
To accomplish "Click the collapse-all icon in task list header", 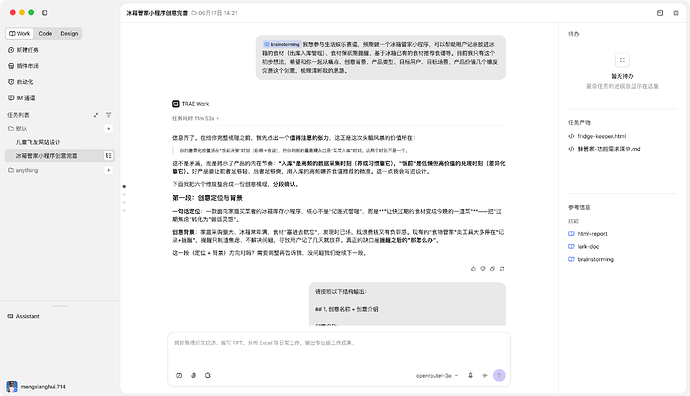I will (x=96, y=115).
